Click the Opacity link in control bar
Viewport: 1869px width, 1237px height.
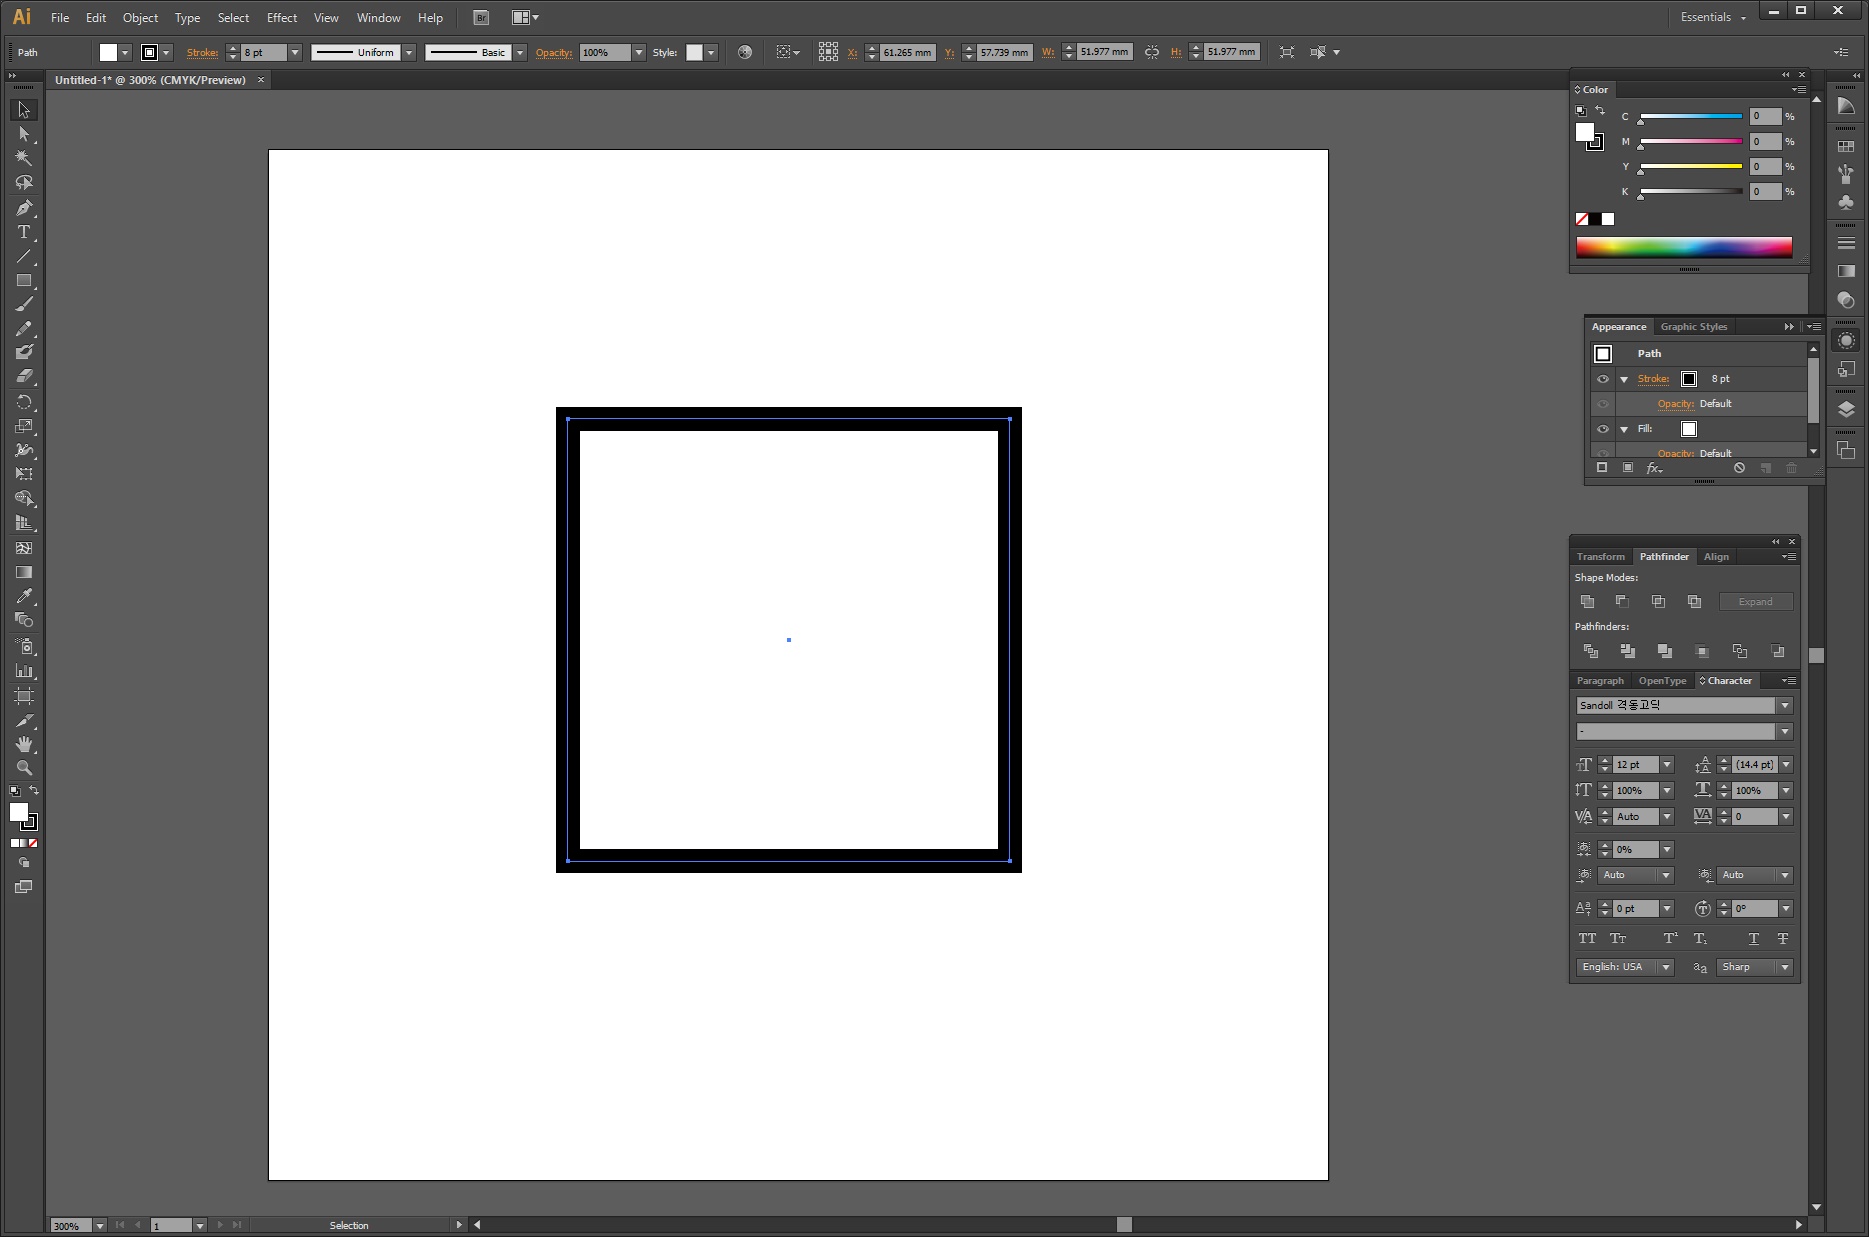[x=553, y=52]
